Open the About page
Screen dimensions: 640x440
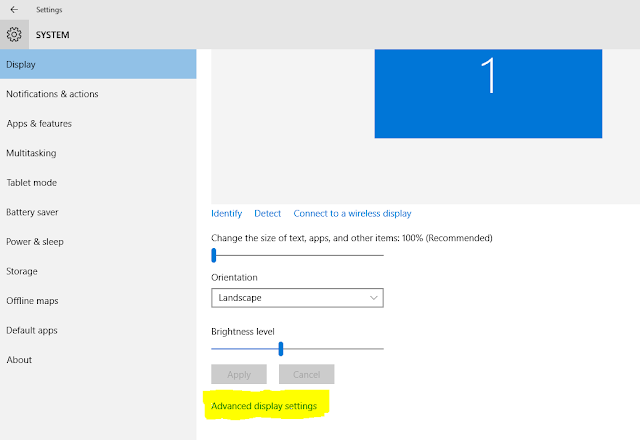tap(98, 360)
